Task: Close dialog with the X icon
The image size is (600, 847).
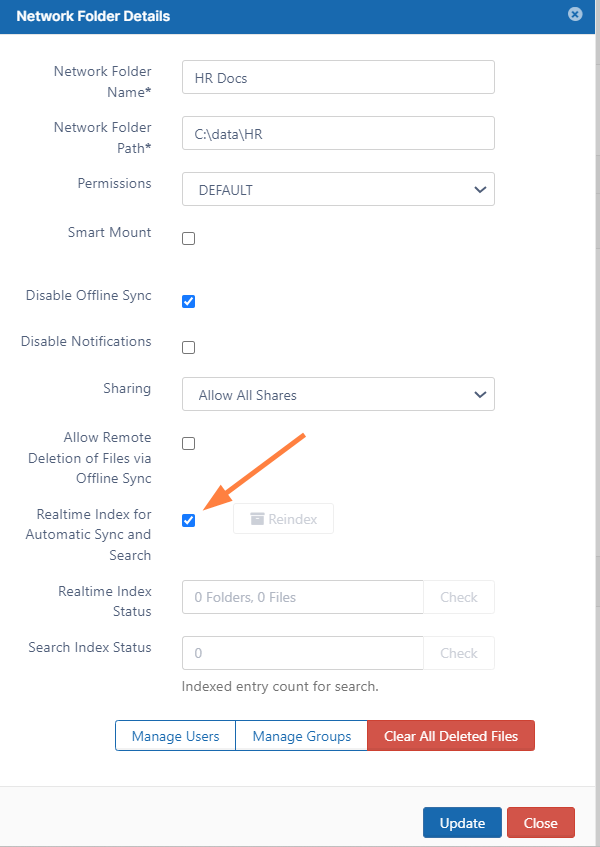Action: (x=575, y=15)
